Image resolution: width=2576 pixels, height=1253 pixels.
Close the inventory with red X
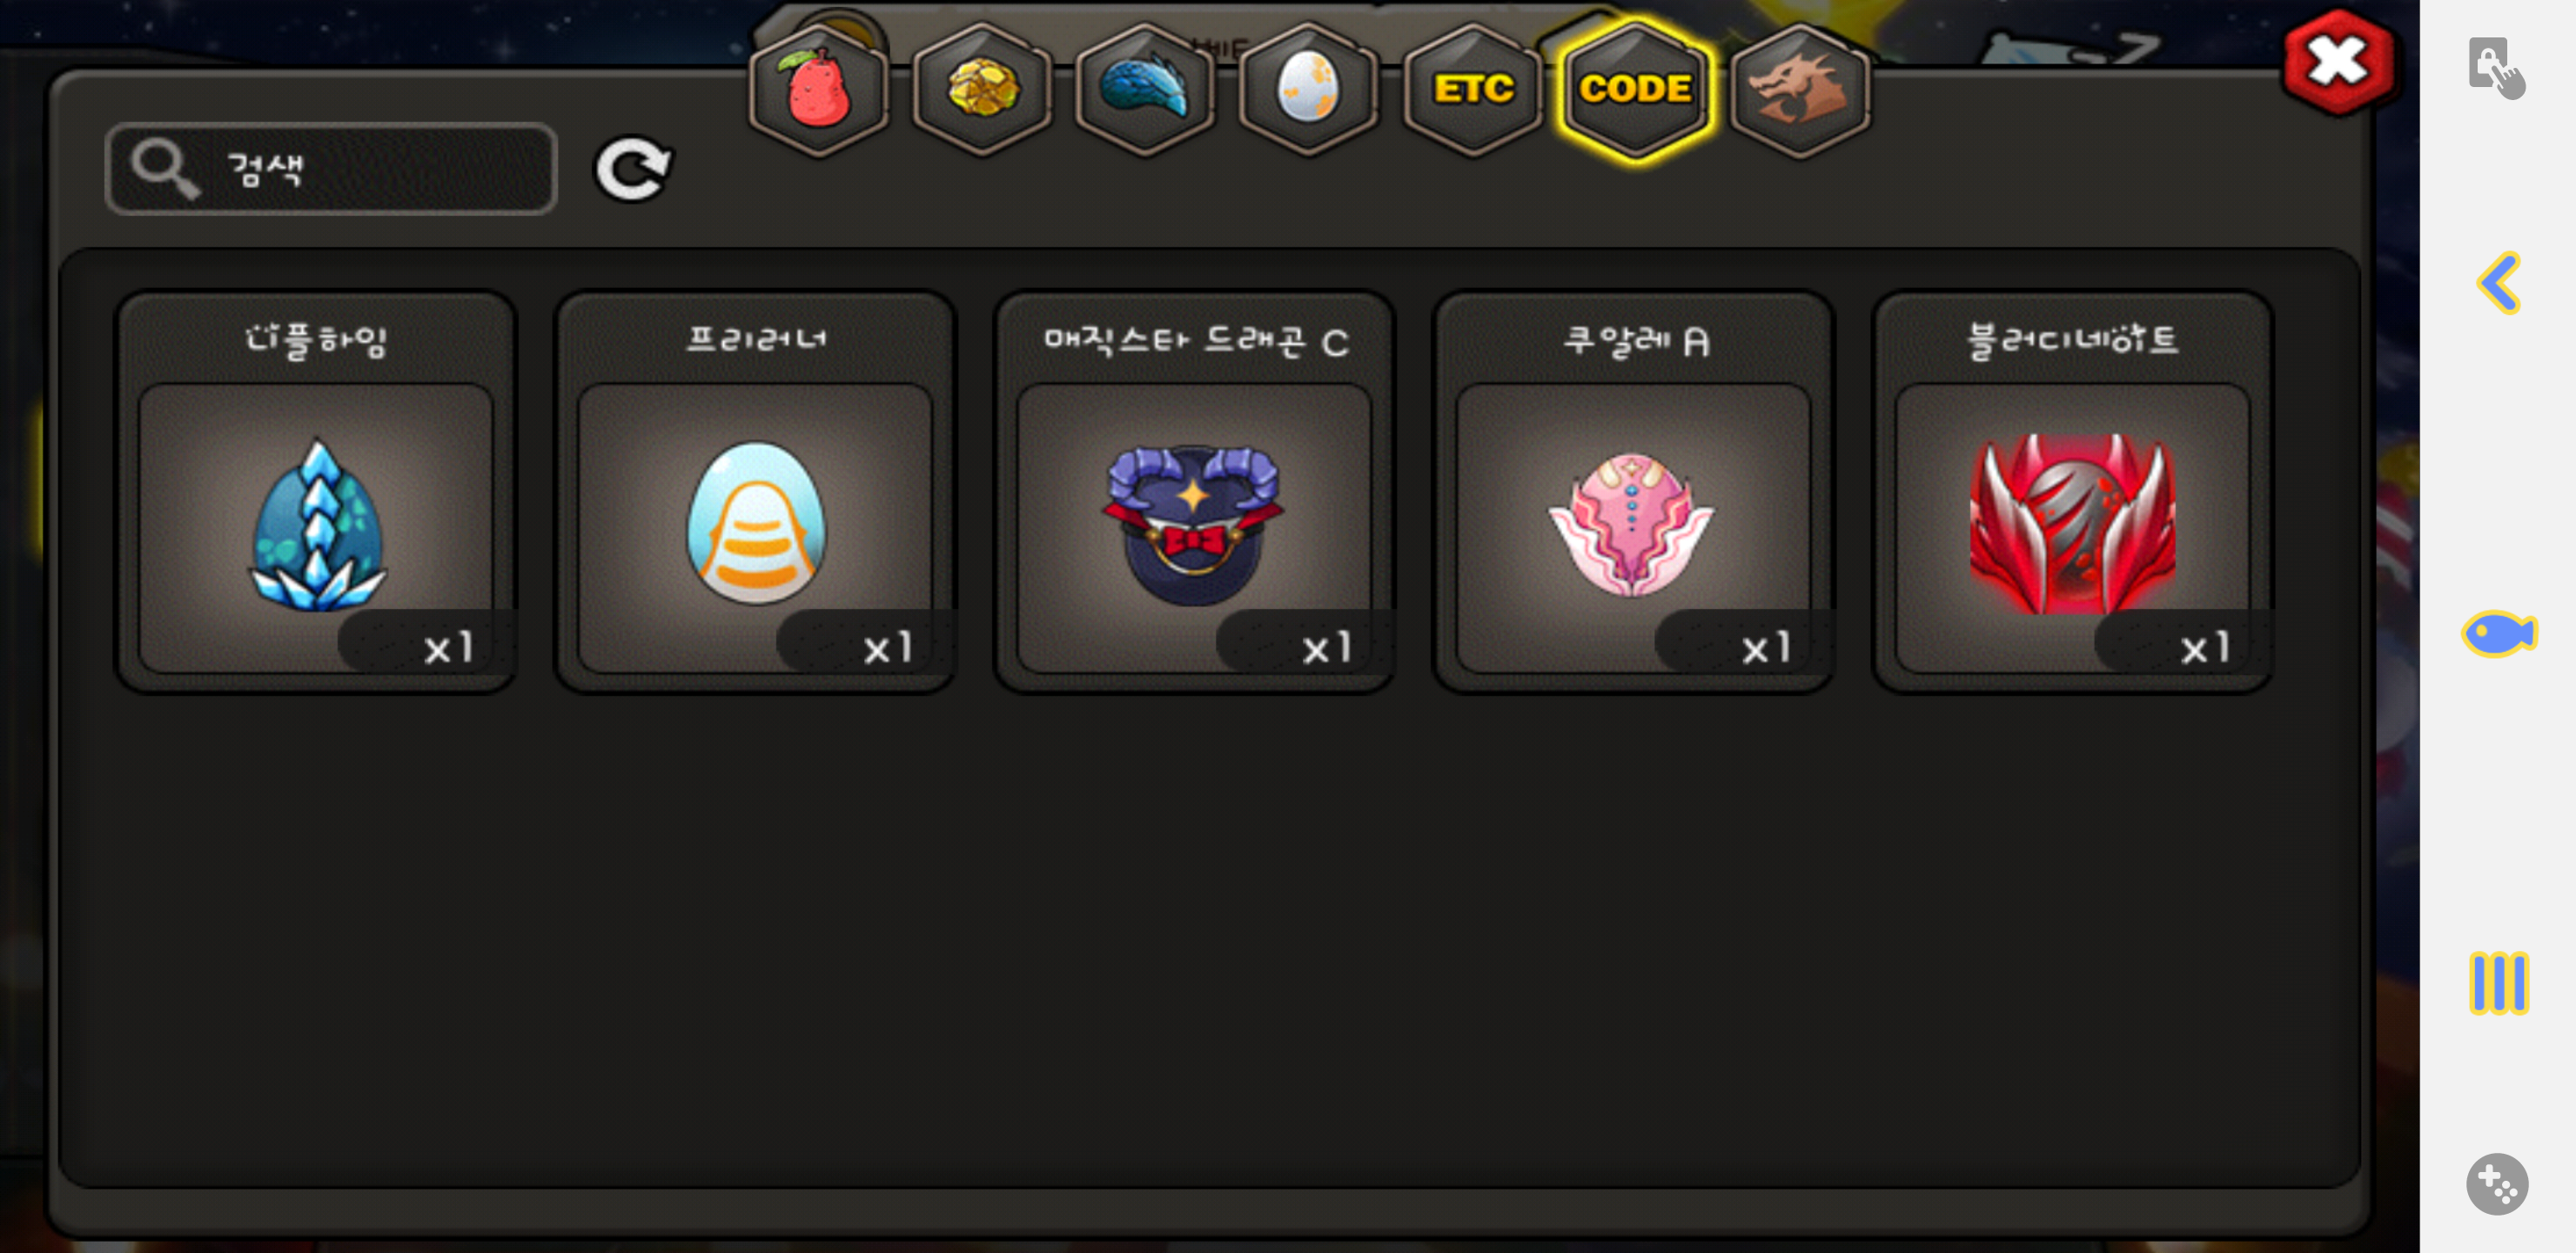(2338, 62)
